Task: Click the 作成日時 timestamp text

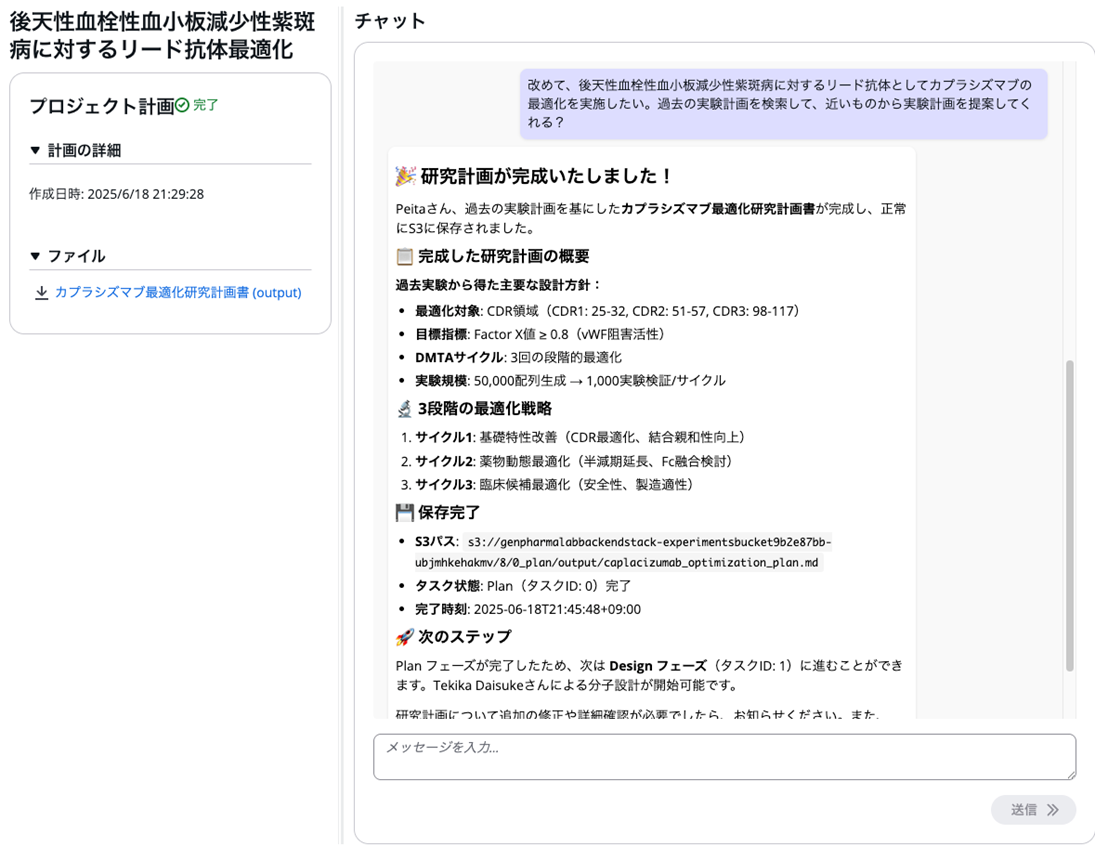Action: 116,194
